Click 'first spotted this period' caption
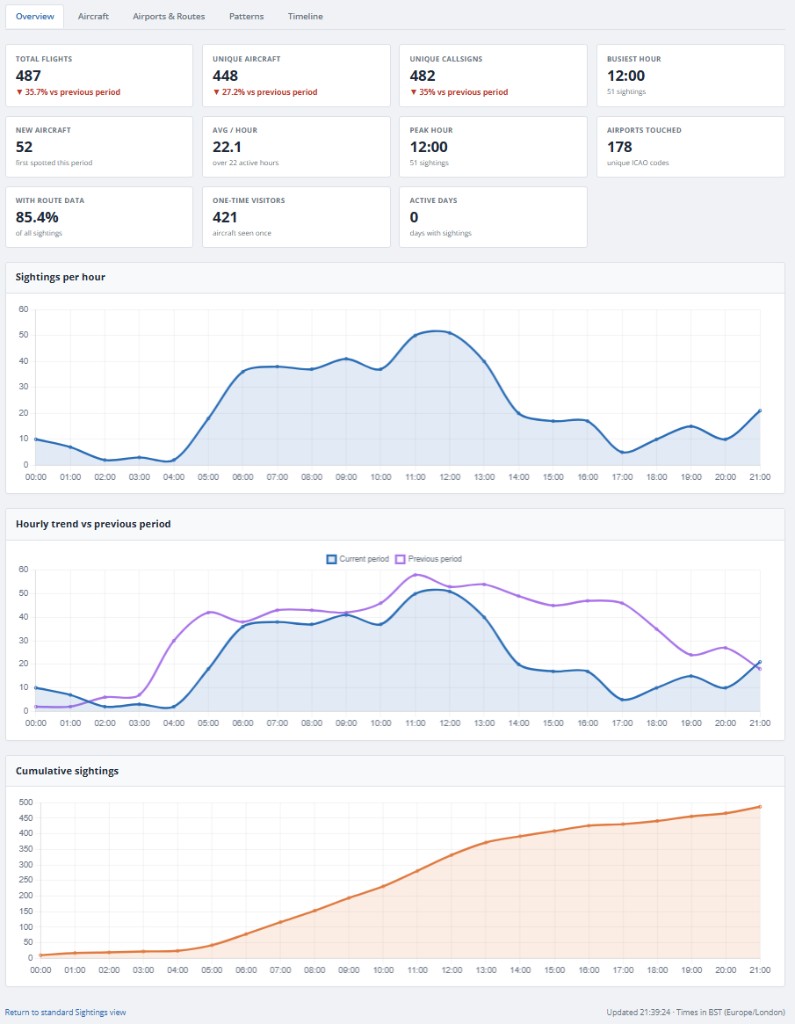The image size is (795, 1024). [x=54, y=163]
